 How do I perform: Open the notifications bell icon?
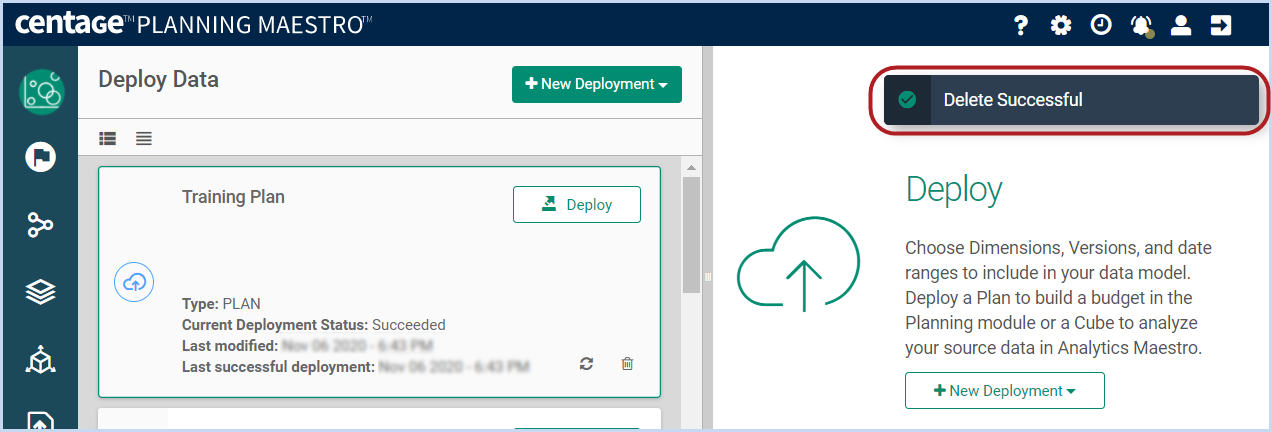(x=1141, y=26)
